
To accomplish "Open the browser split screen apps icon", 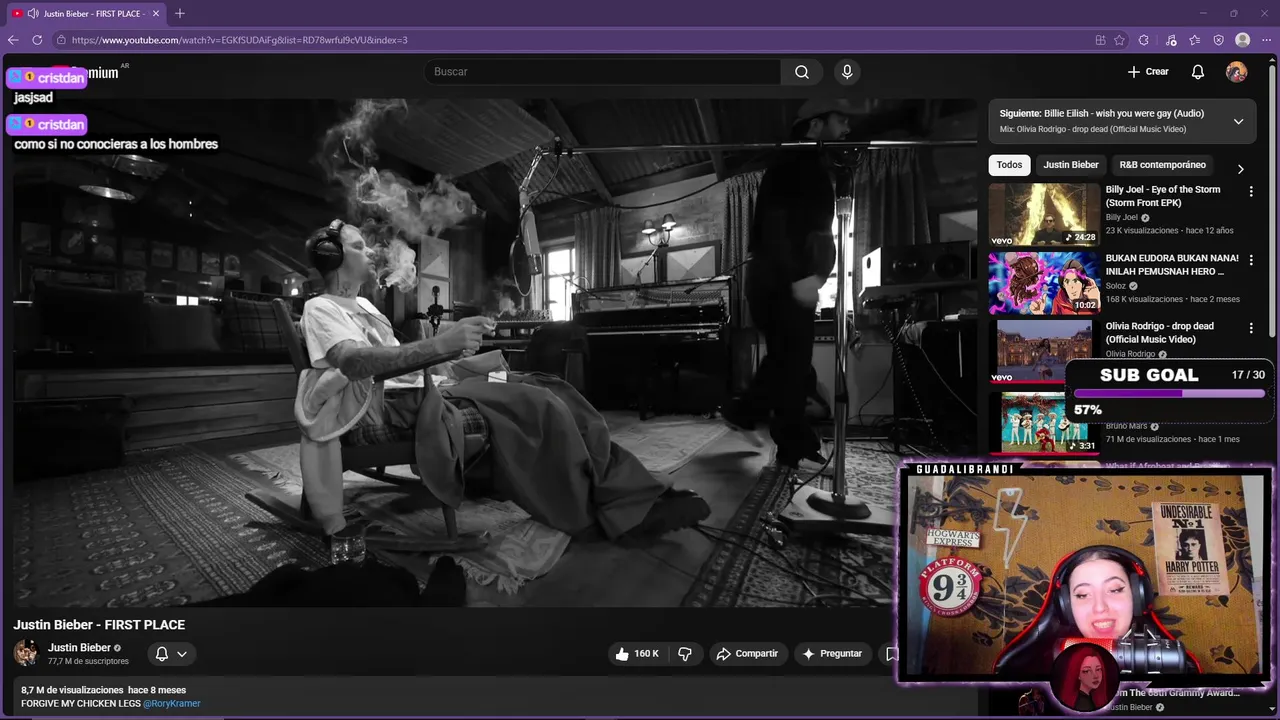I will coord(1100,40).
